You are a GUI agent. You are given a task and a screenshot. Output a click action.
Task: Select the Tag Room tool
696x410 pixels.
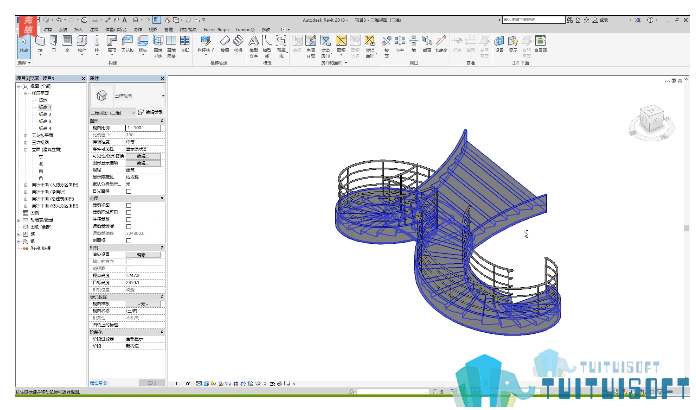[326, 46]
